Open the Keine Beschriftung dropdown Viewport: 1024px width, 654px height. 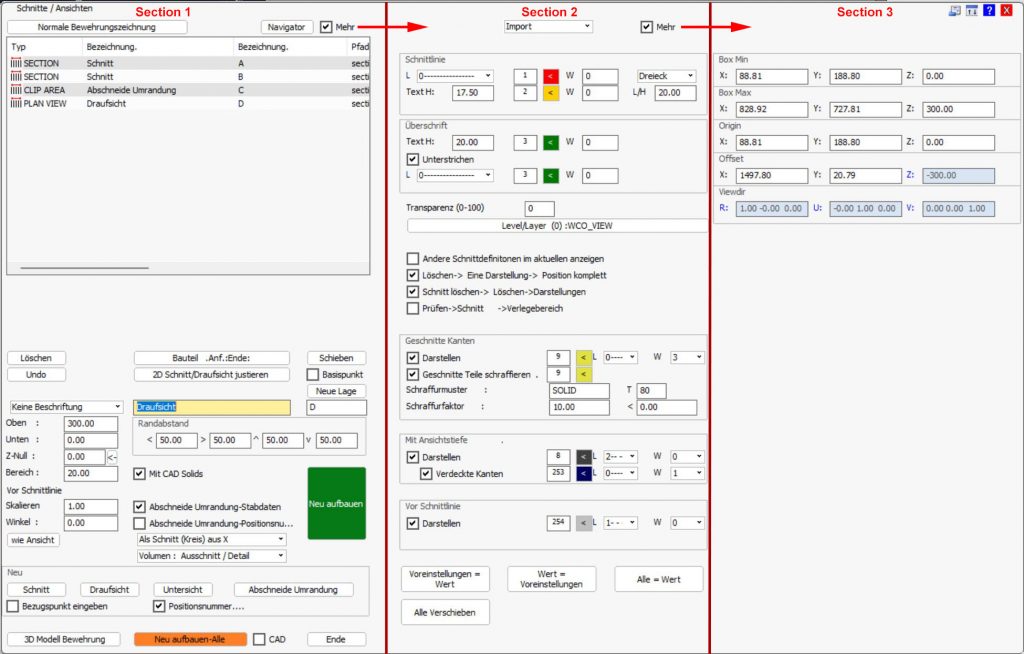pyautogui.click(x=65, y=407)
